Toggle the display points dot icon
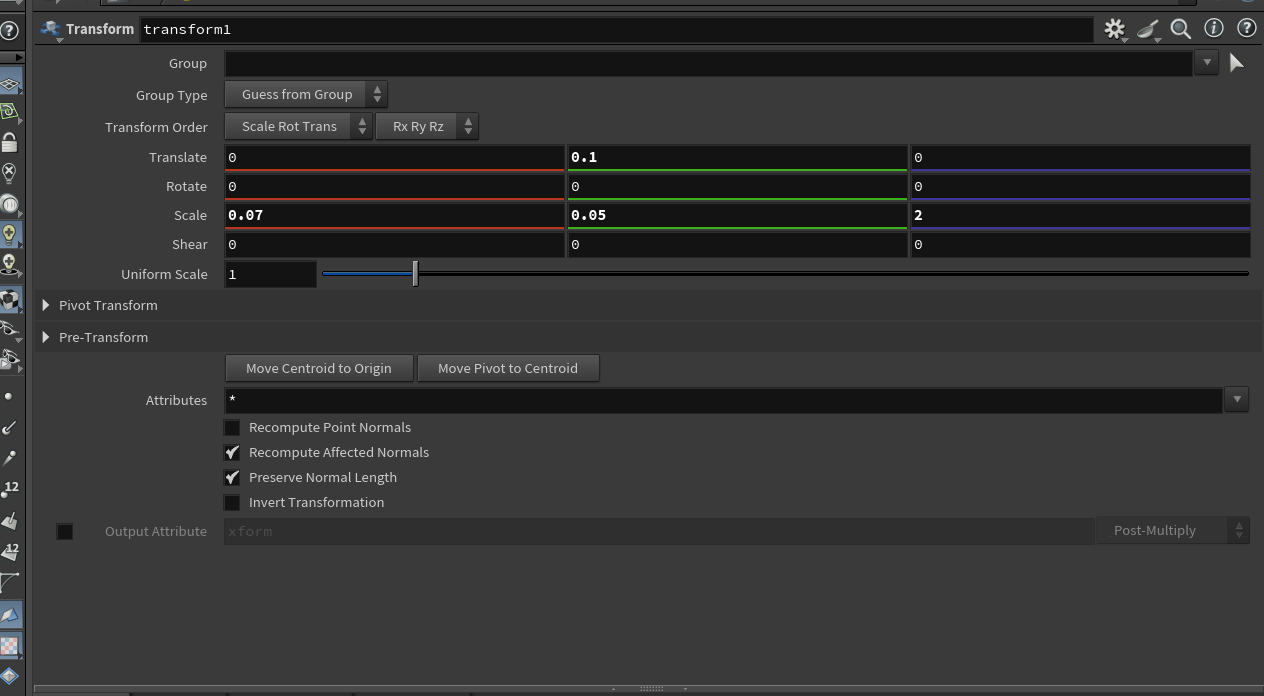Image resolution: width=1264 pixels, height=696 pixels. pyautogui.click(x=10, y=396)
